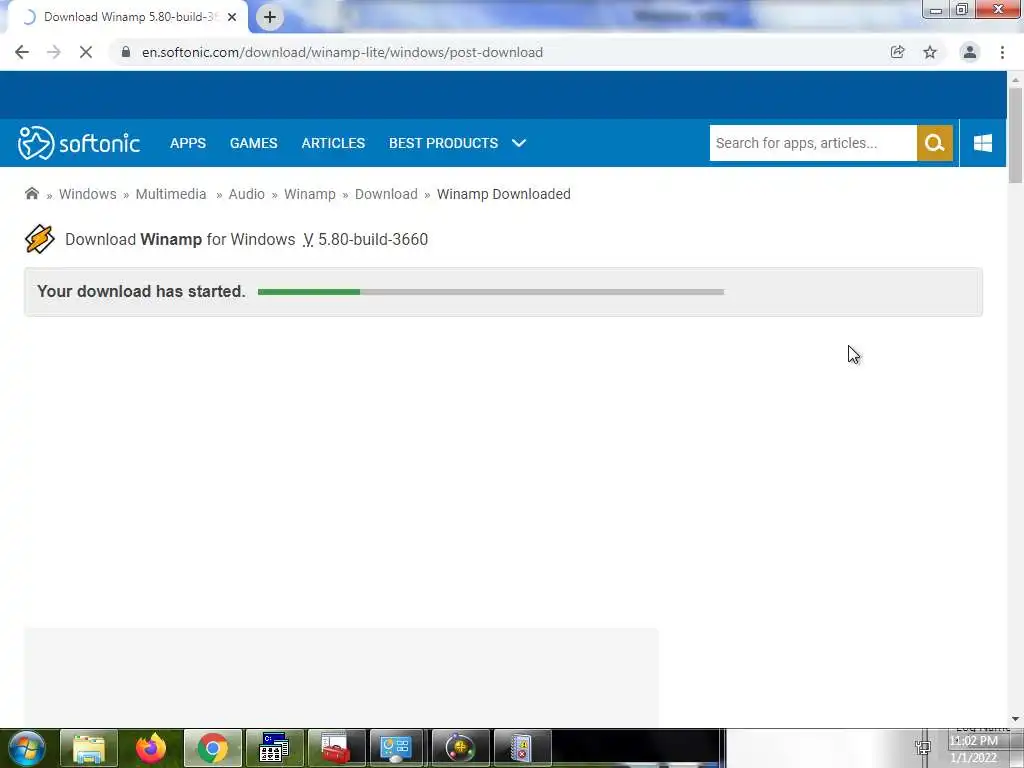This screenshot has height=768, width=1024.
Task: Share this page via address bar icon
Action: pyautogui.click(x=898, y=52)
